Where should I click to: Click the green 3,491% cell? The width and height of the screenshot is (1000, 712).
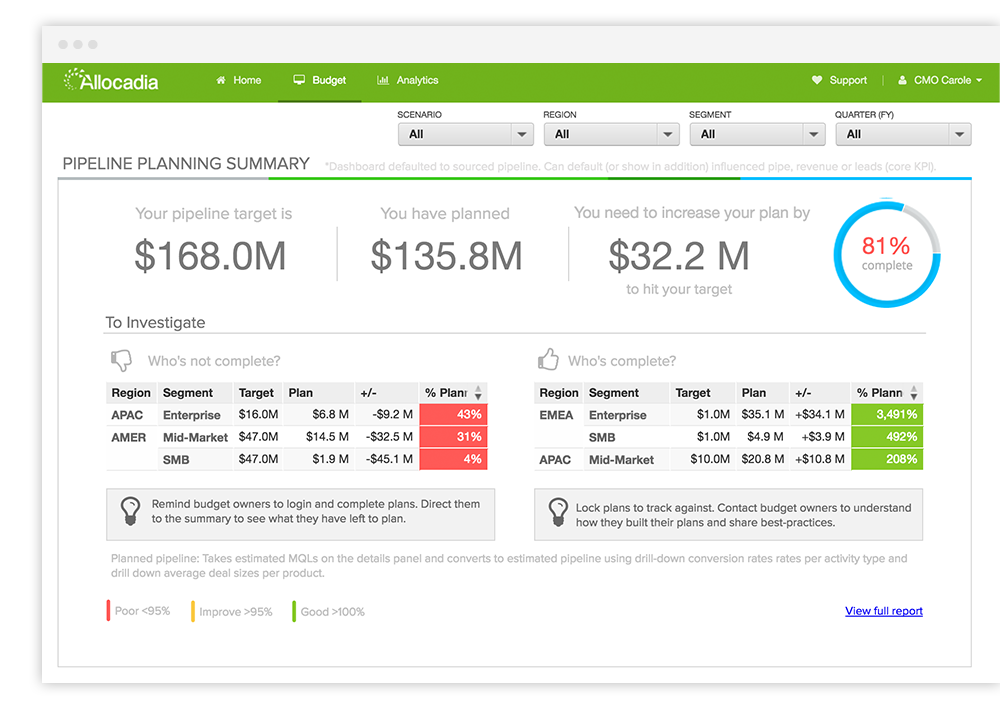click(887, 415)
